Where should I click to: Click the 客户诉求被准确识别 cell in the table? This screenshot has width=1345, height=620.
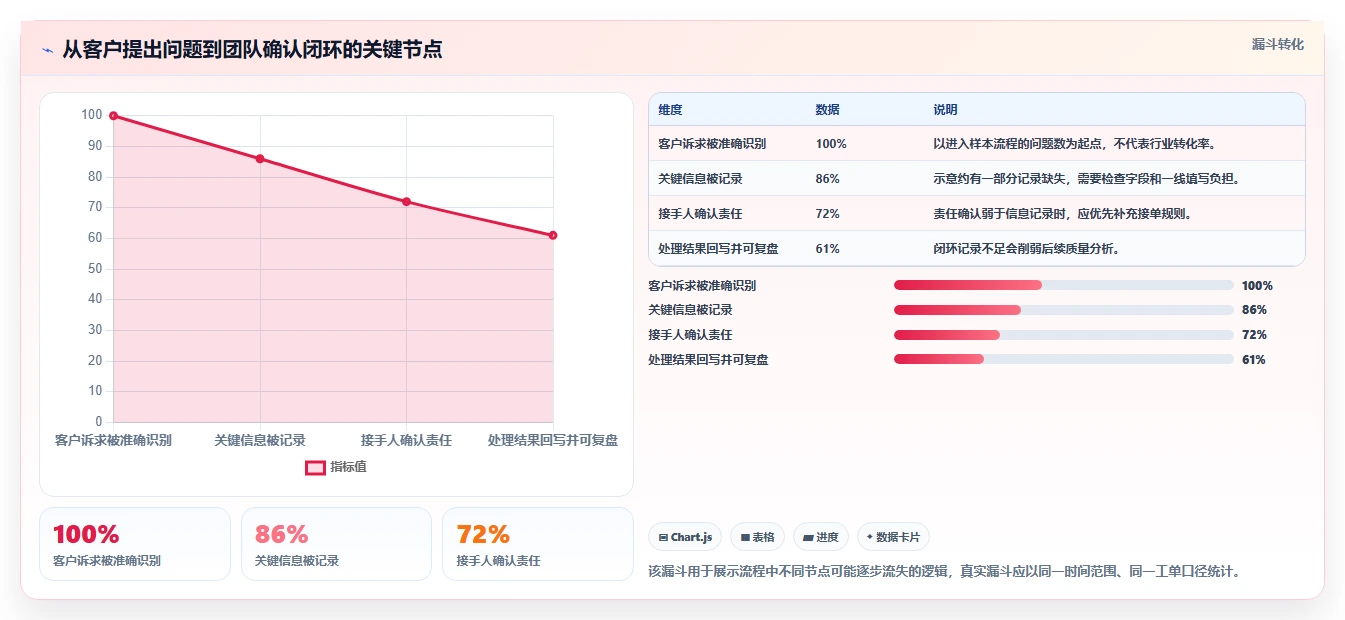[712, 144]
